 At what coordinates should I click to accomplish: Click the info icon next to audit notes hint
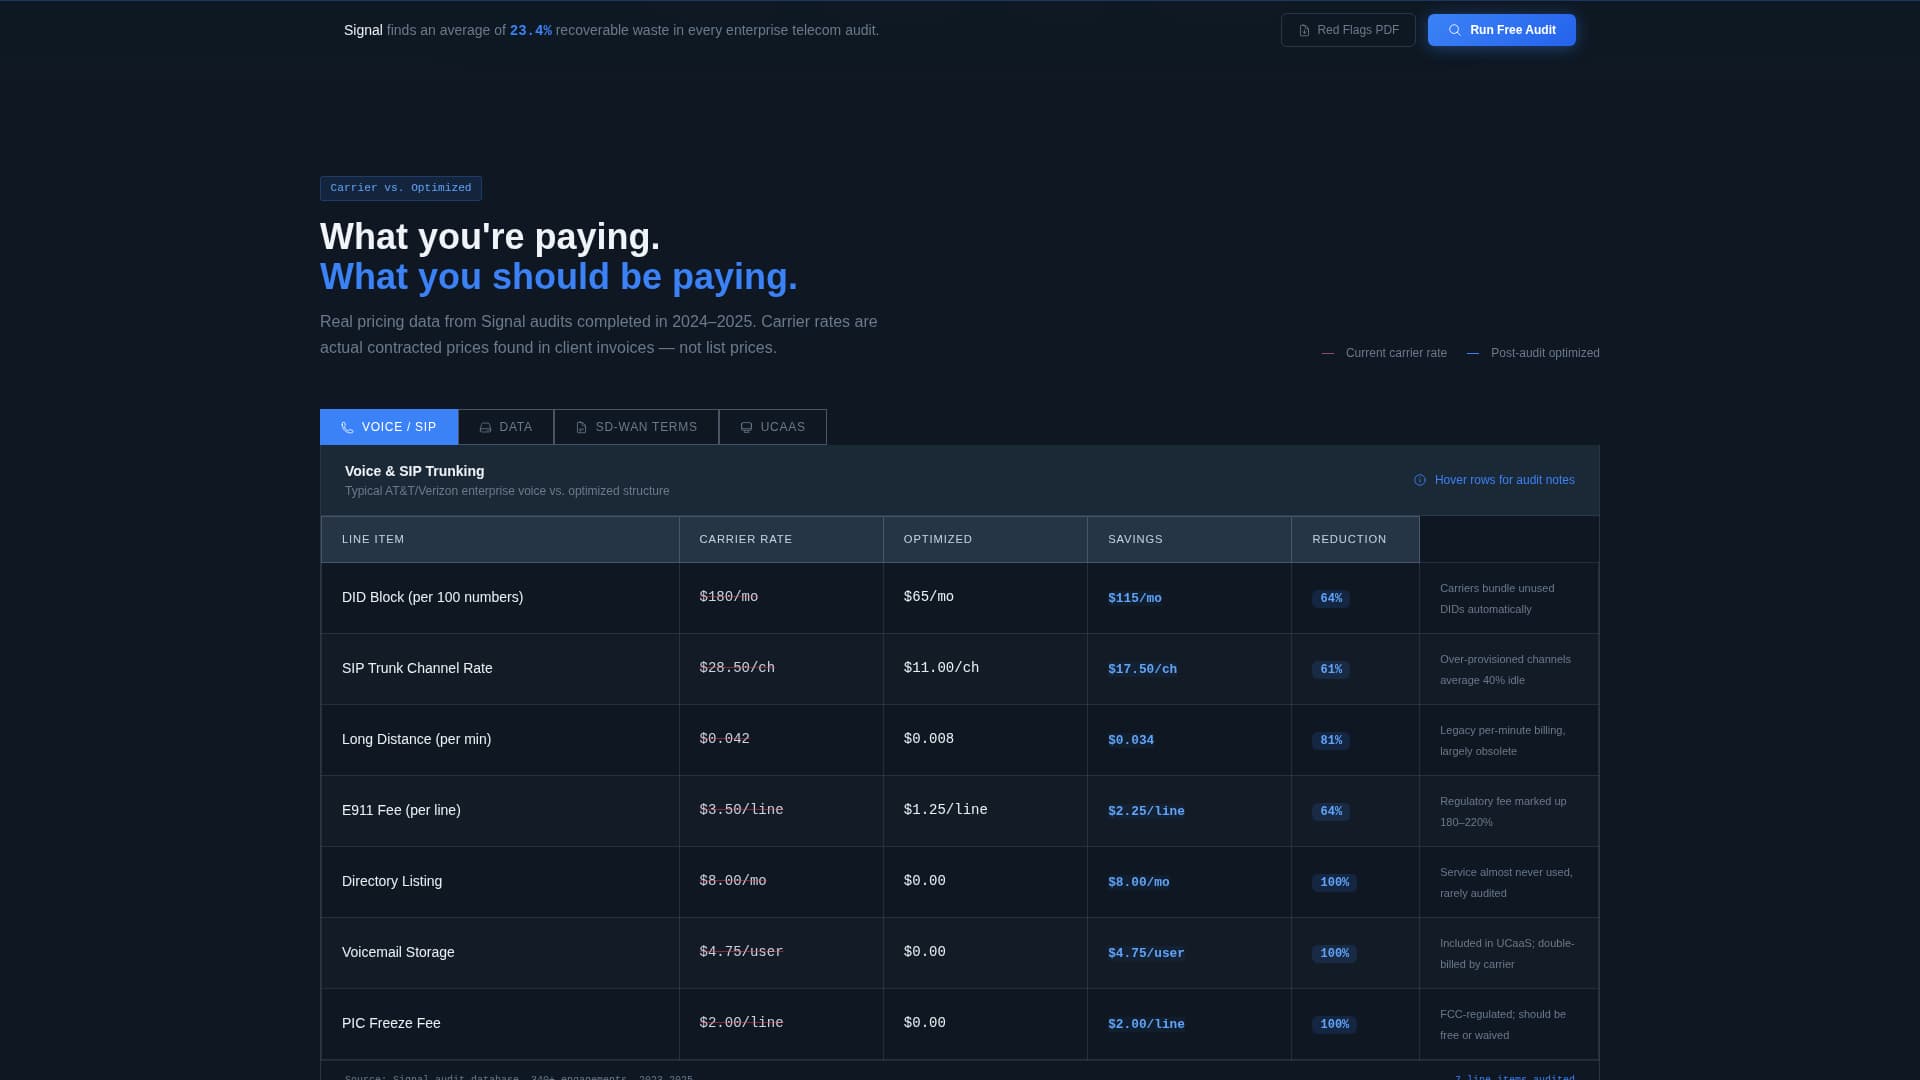tap(1419, 480)
